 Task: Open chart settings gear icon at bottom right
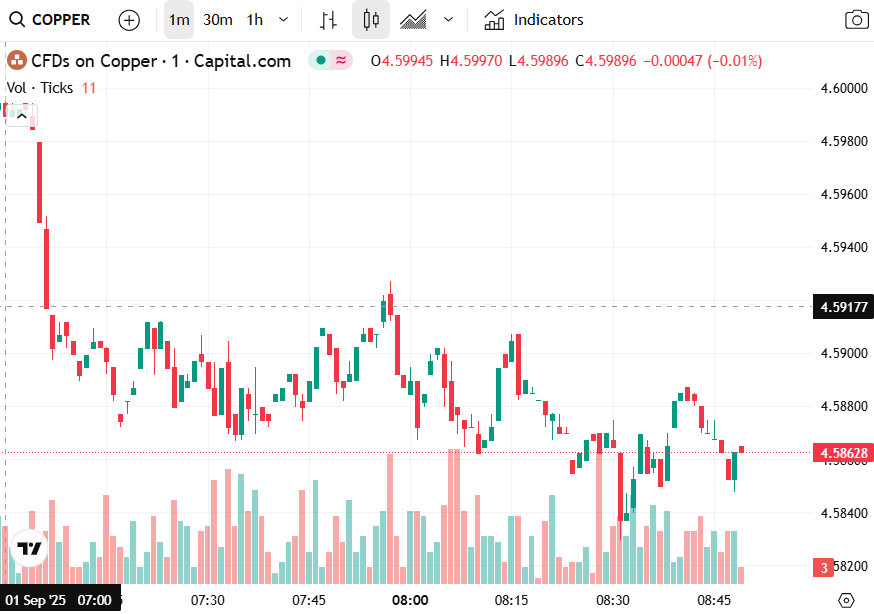coord(846,600)
